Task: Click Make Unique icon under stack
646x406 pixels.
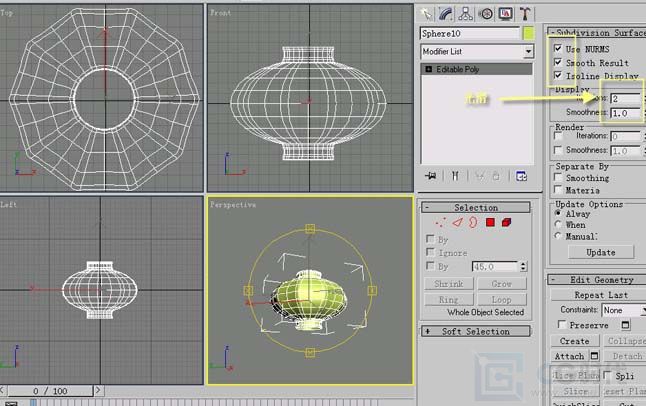Action: (x=480, y=176)
